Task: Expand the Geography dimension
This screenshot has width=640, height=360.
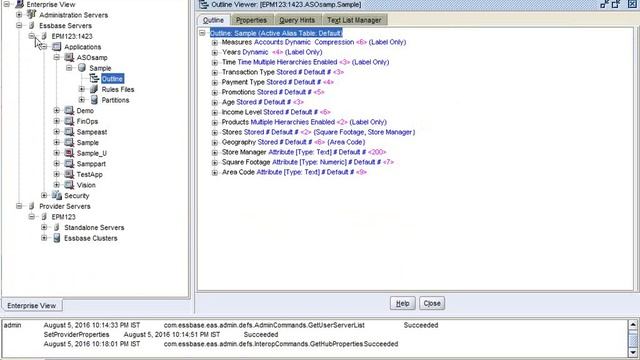Action: [215, 142]
